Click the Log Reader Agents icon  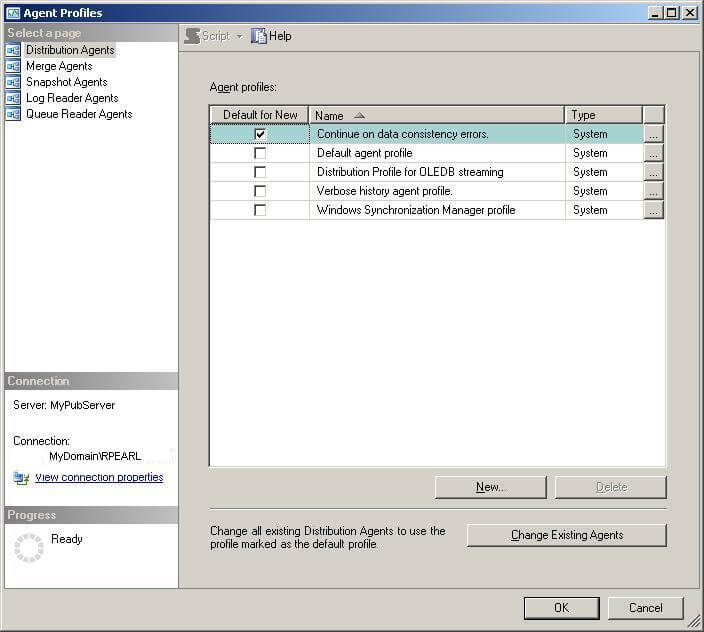click(13, 98)
